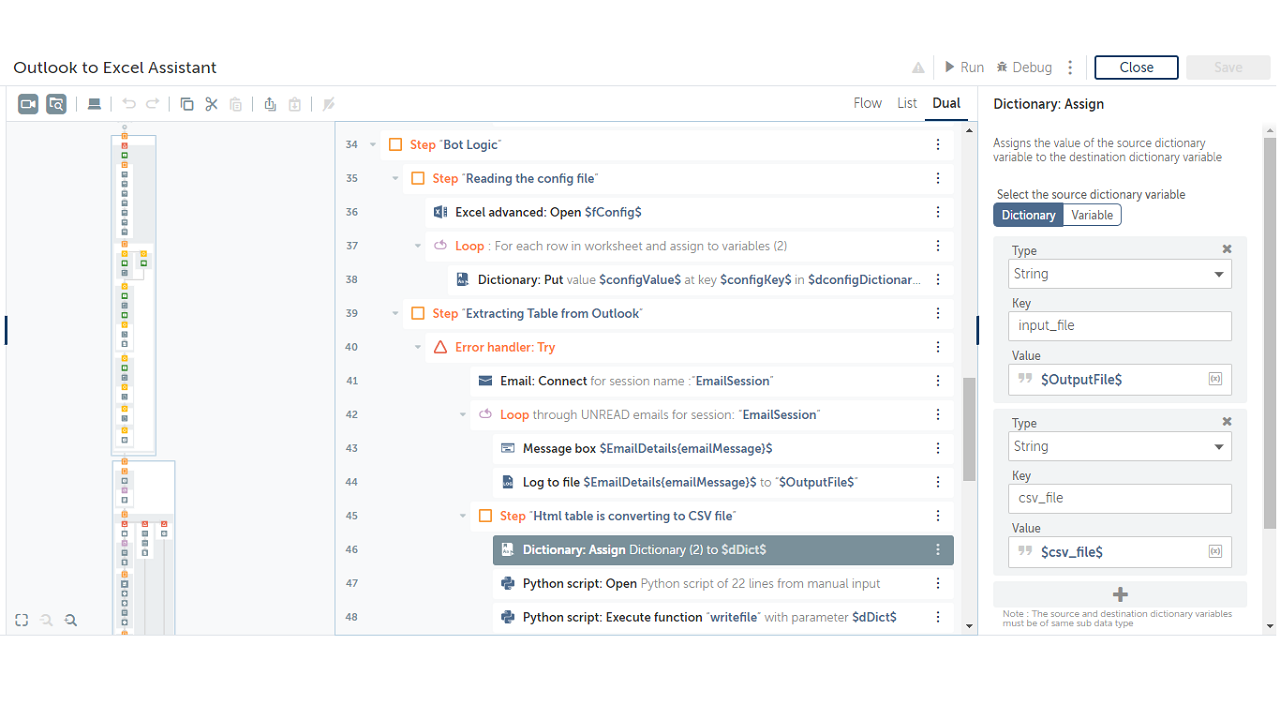Toggle the Step "Bot Logic" checkbox icon

[x=396, y=145]
